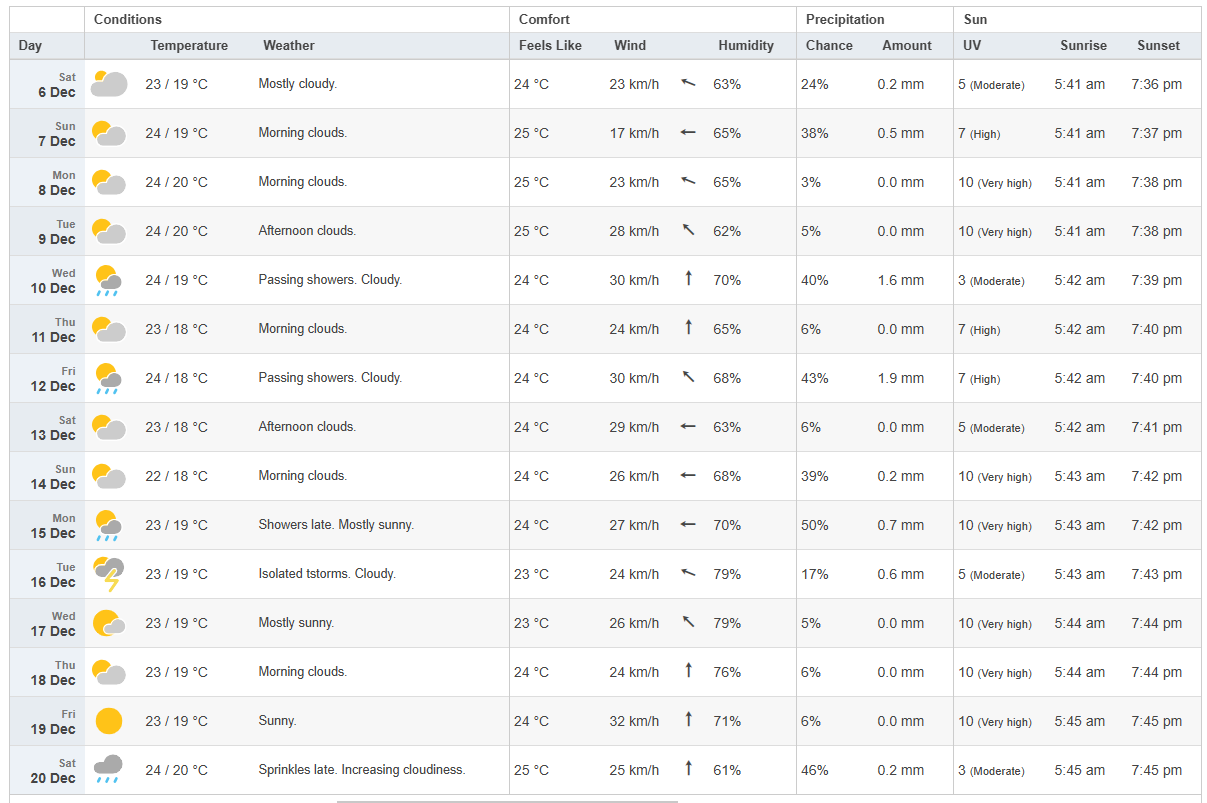1207x803 pixels.
Task: Click the passing showers icon for 10 Dec
Action: coord(108,281)
